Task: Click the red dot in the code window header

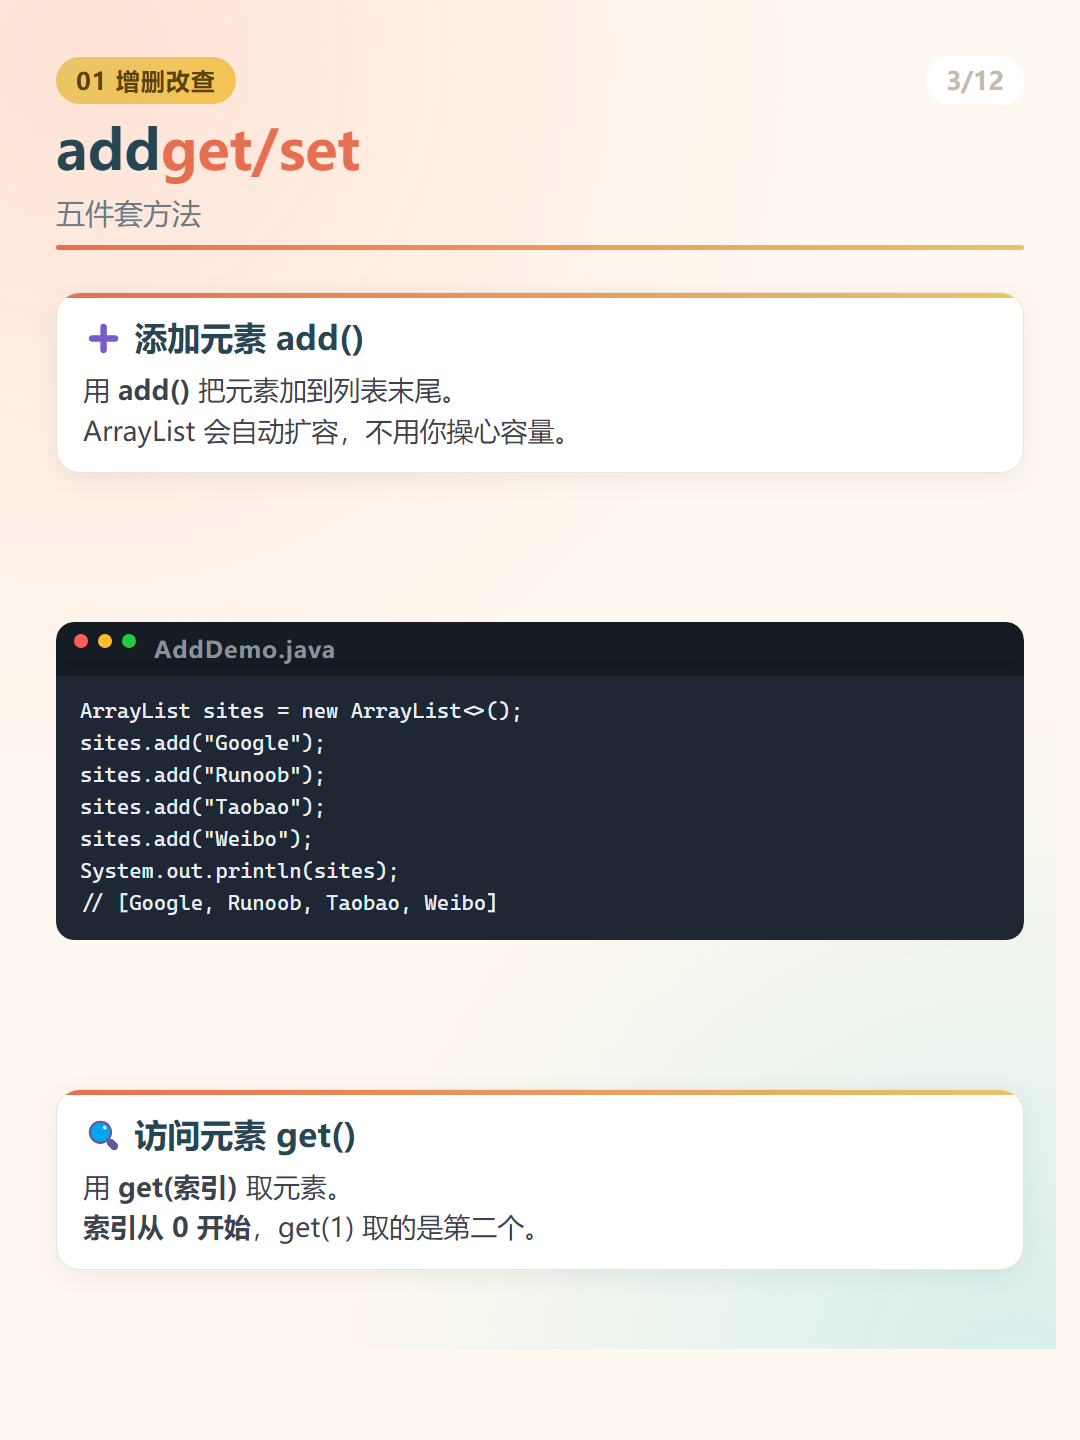Action: pyautogui.click(x=81, y=641)
